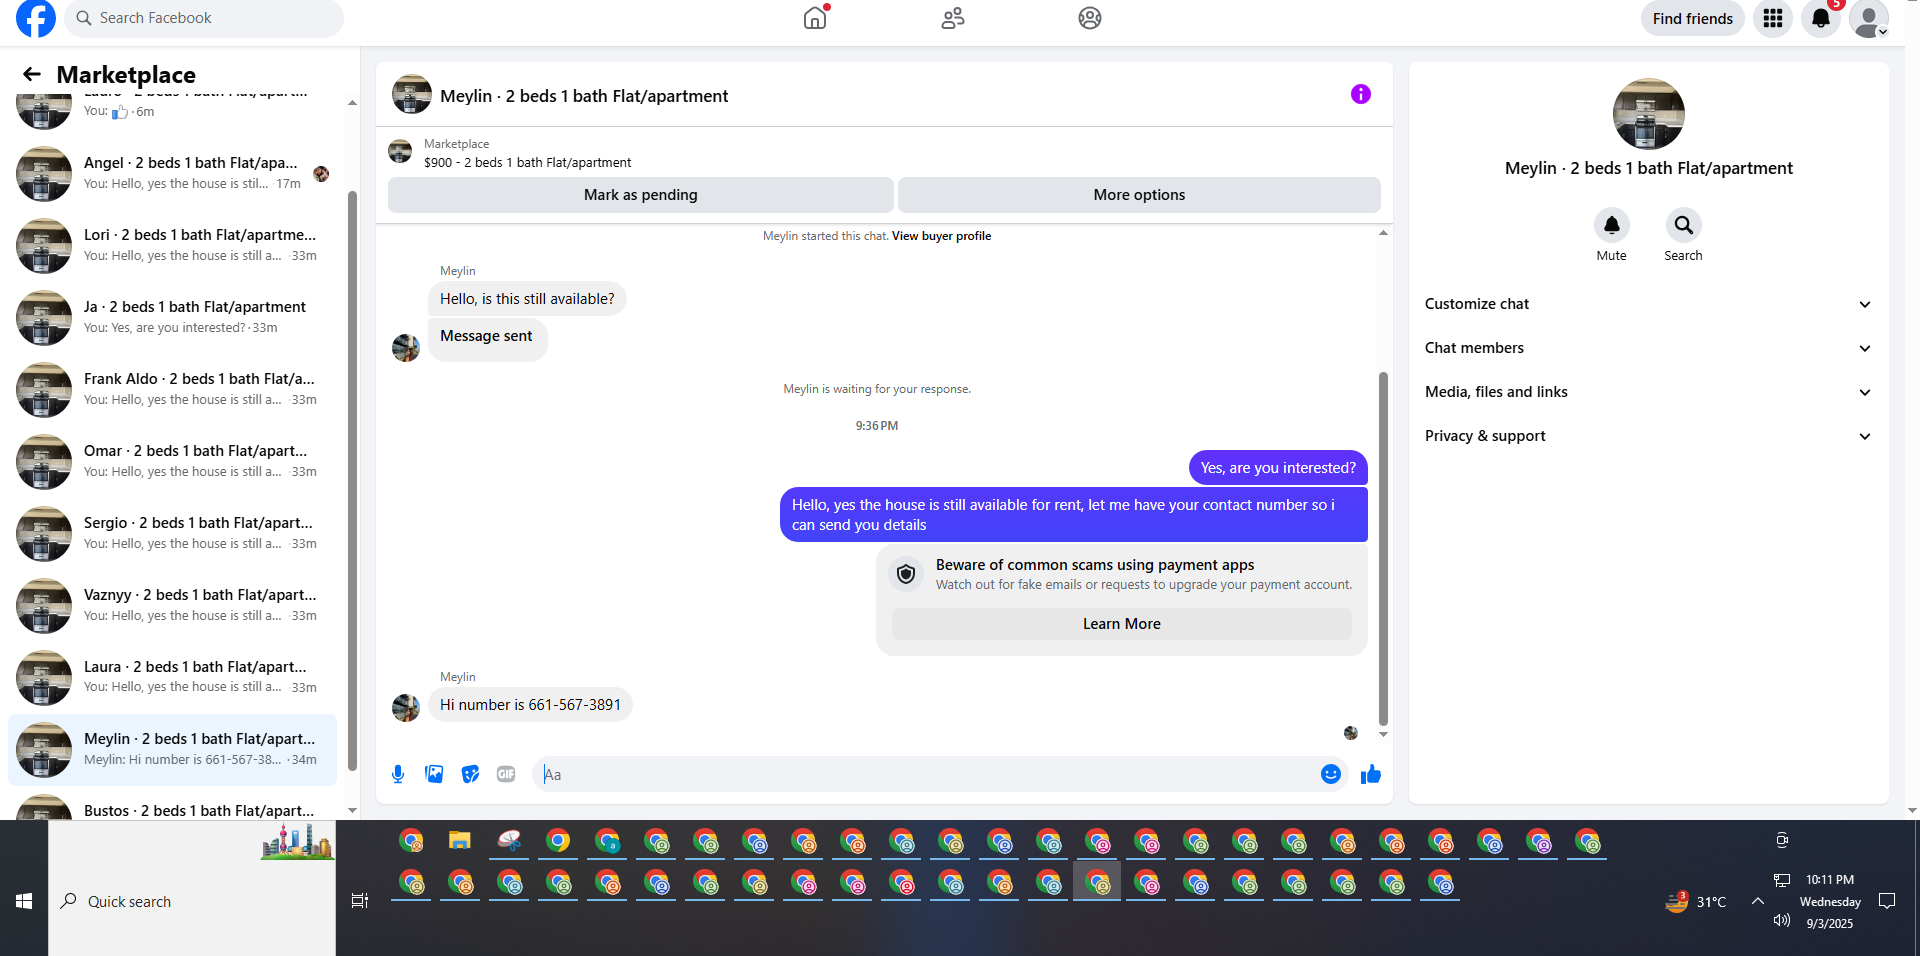Open the Friends icon in top navigation
Viewport: 1920px width, 956px height.
tap(953, 18)
